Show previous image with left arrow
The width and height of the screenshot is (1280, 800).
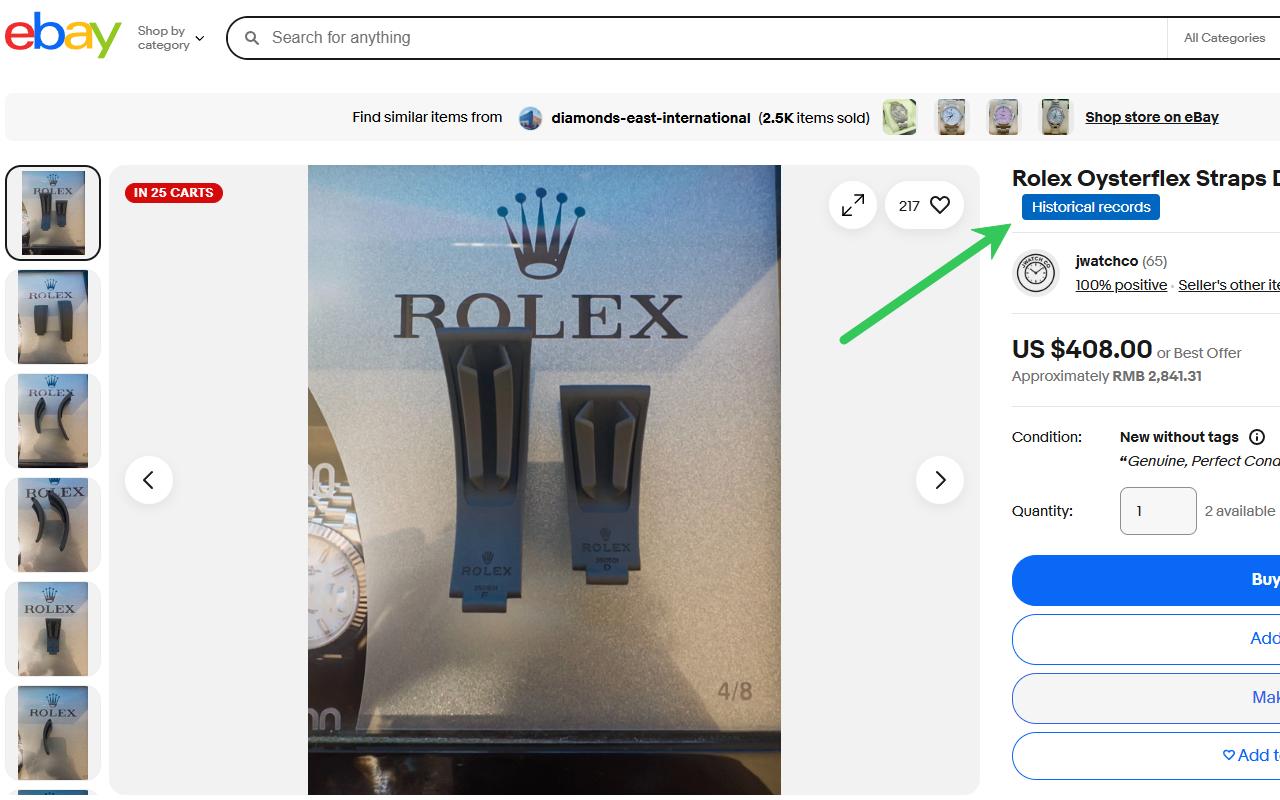tap(149, 480)
